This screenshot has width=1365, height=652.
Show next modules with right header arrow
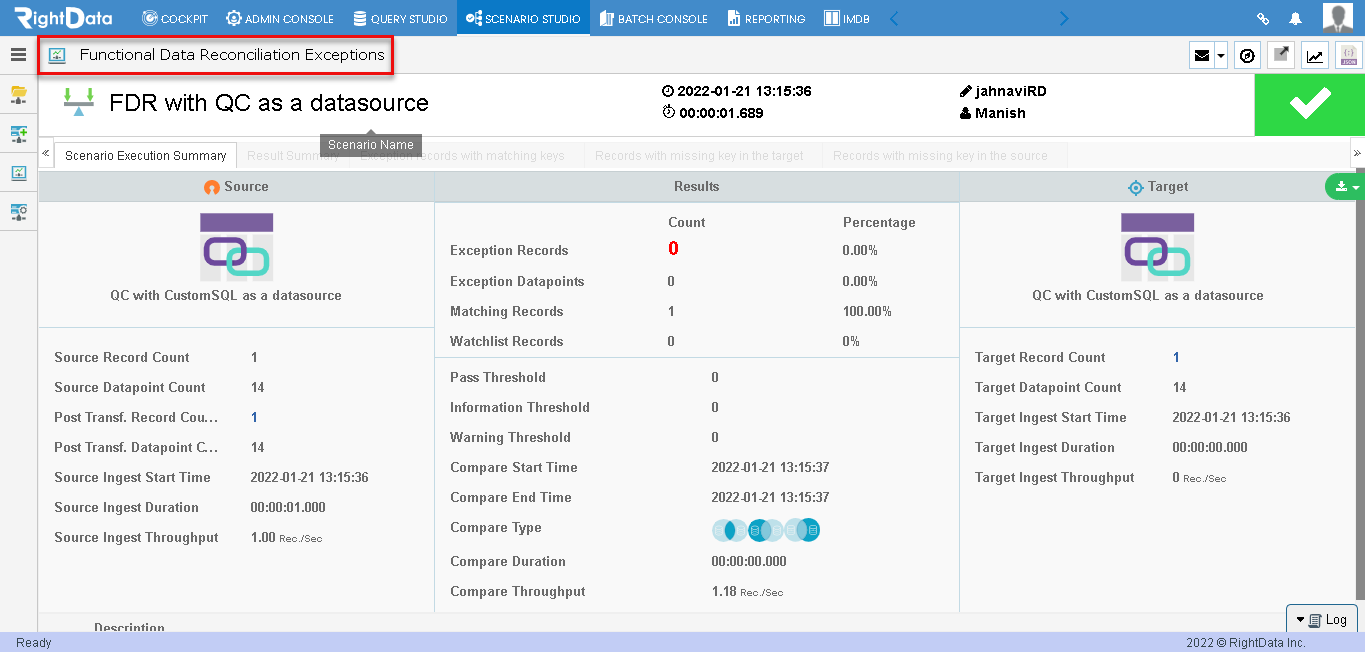coord(1064,18)
